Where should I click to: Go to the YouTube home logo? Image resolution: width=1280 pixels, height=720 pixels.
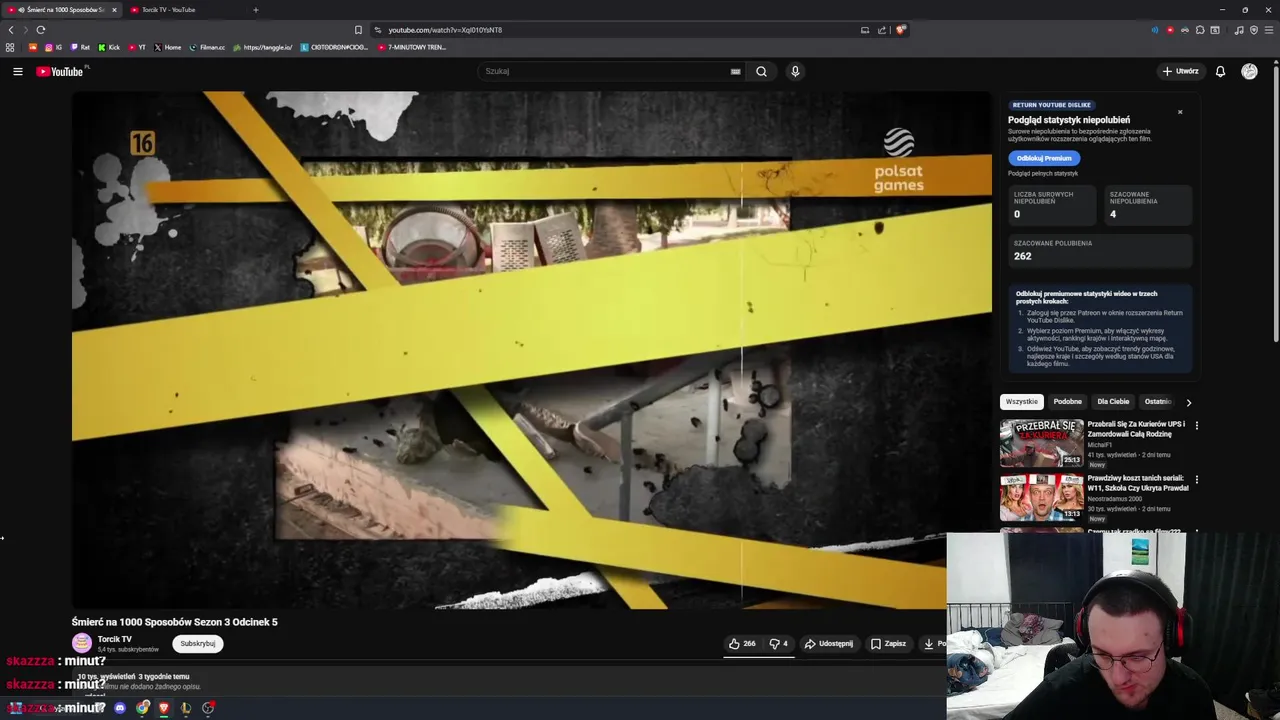(62, 71)
